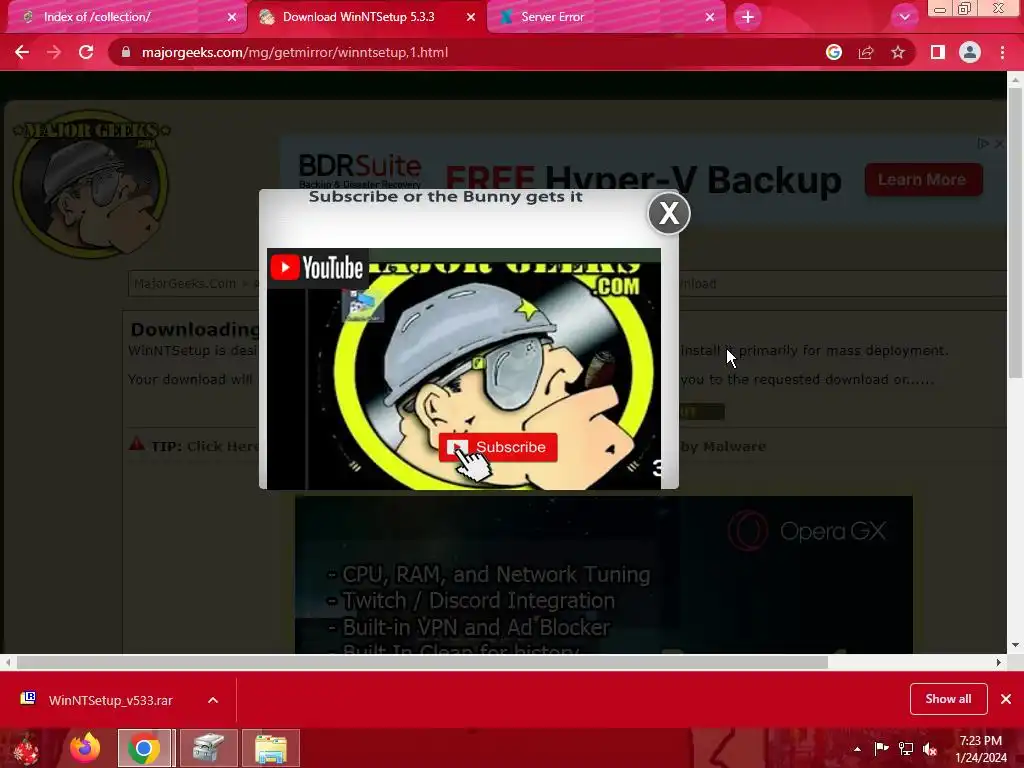Click the muted volume tray icon
Image resolution: width=1024 pixels, height=768 pixels.
click(930, 749)
